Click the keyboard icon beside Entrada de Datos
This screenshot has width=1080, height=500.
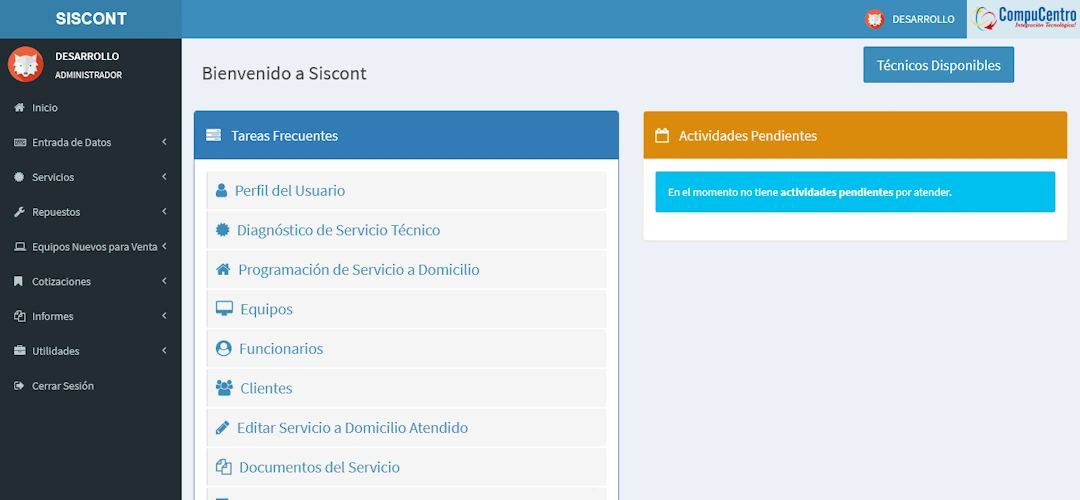tap(19, 143)
